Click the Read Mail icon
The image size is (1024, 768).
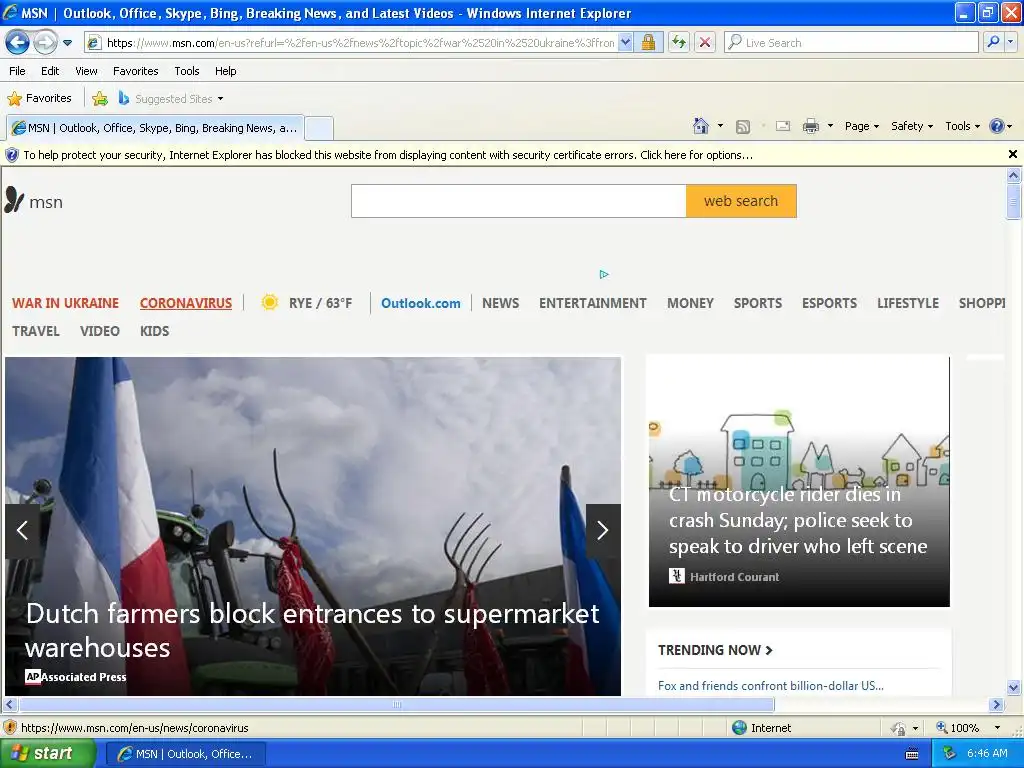(782, 126)
